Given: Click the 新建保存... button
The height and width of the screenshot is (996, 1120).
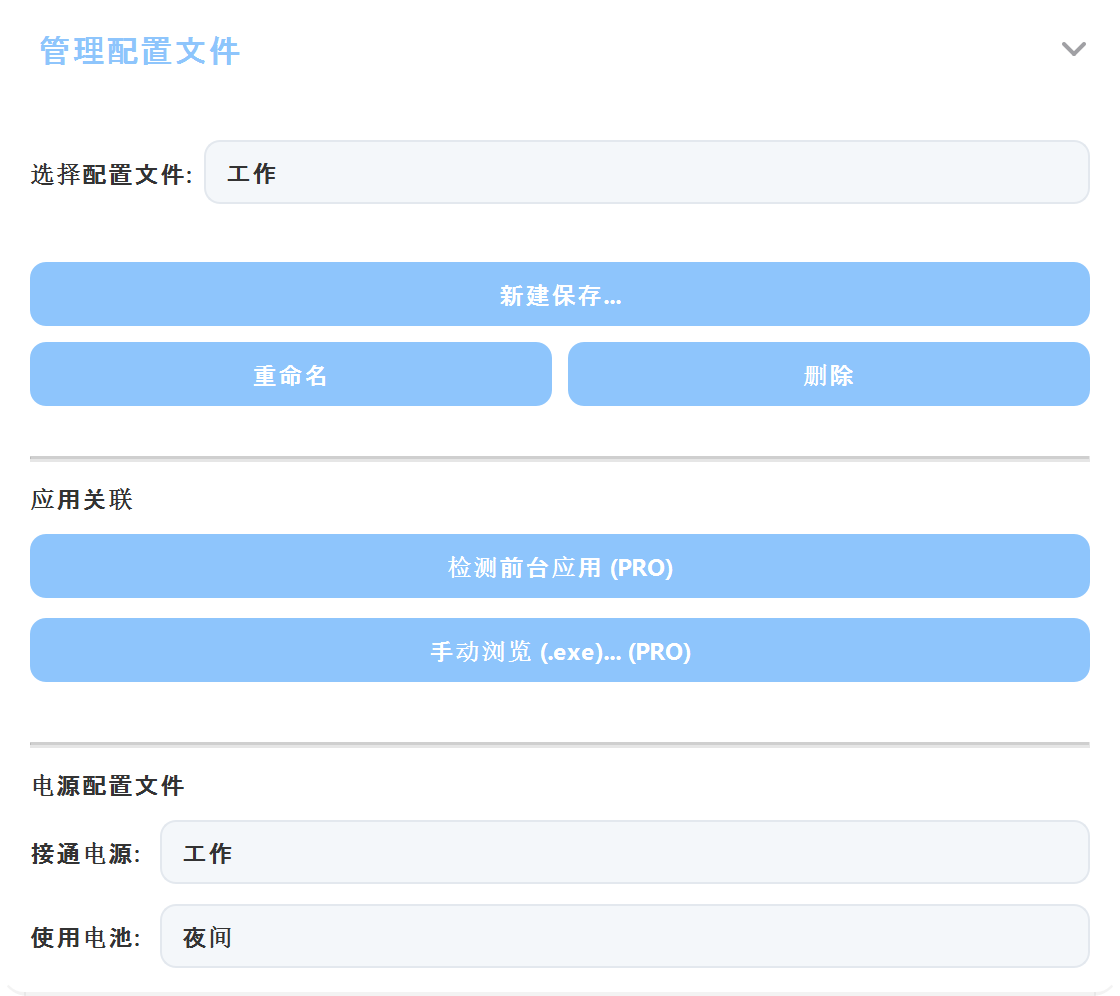Looking at the screenshot, I should tap(559, 294).
